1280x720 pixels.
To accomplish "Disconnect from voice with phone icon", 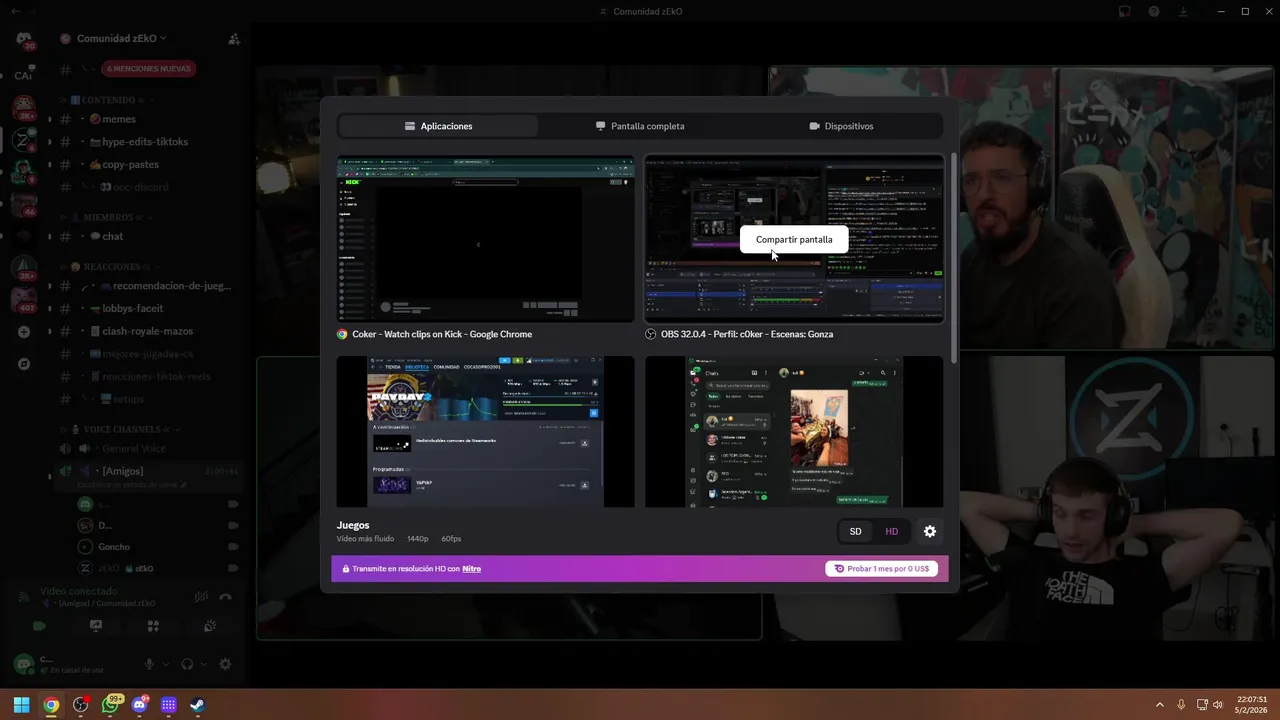I will [226, 597].
